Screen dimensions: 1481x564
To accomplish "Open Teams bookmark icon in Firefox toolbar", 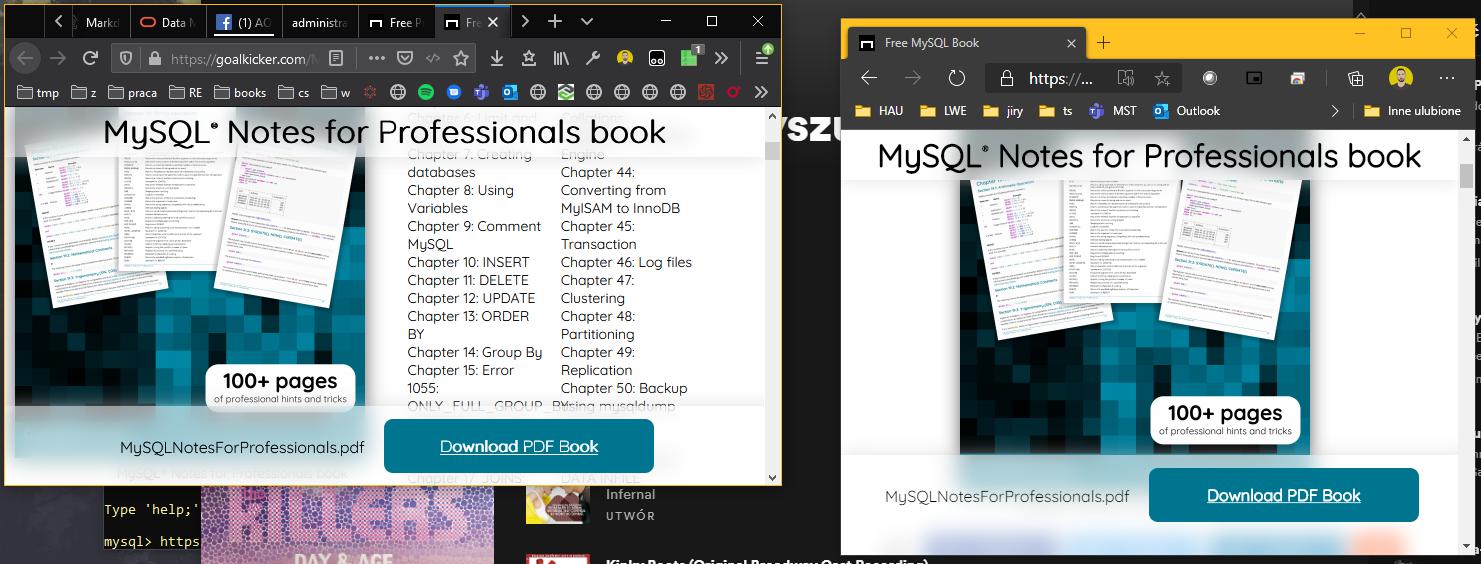I will click(x=482, y=92).
